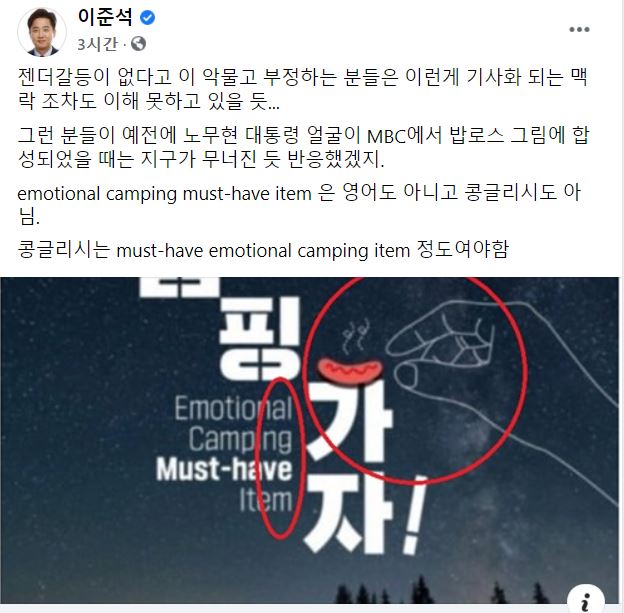Image resolution: width=624 pixels, height=613 pixels.
Task: Click the steam squiggles above the sausage
Action: point(355,337)
